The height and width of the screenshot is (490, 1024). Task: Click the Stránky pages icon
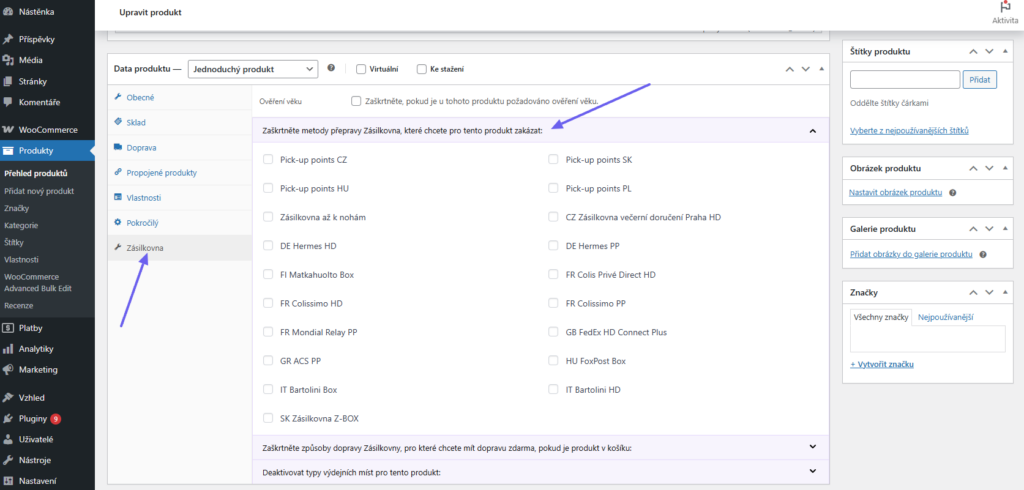8,82
